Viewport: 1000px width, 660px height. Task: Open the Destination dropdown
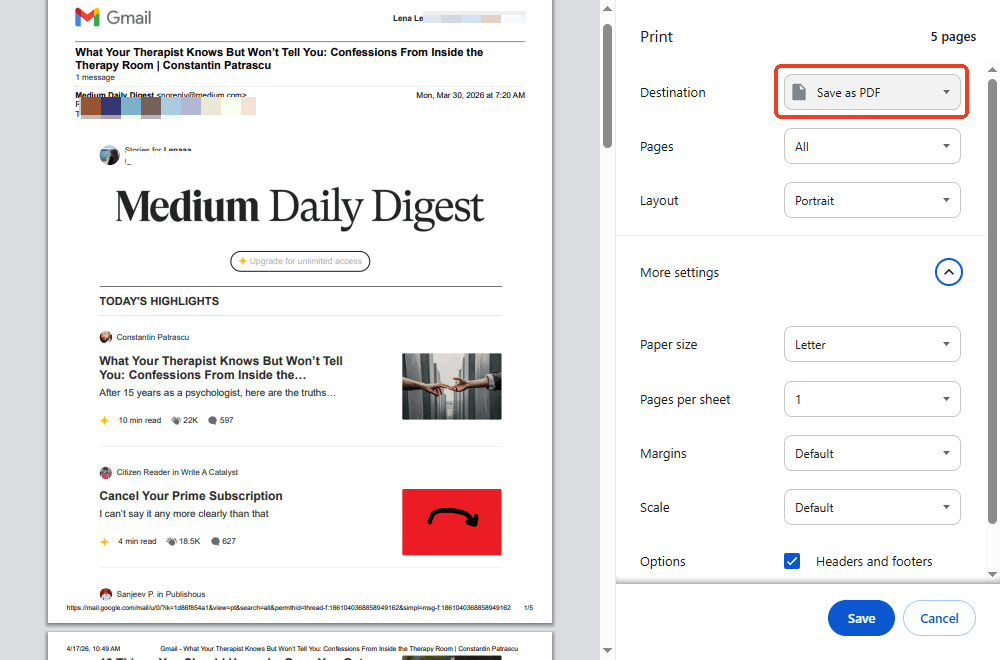[x=872, y=91]
